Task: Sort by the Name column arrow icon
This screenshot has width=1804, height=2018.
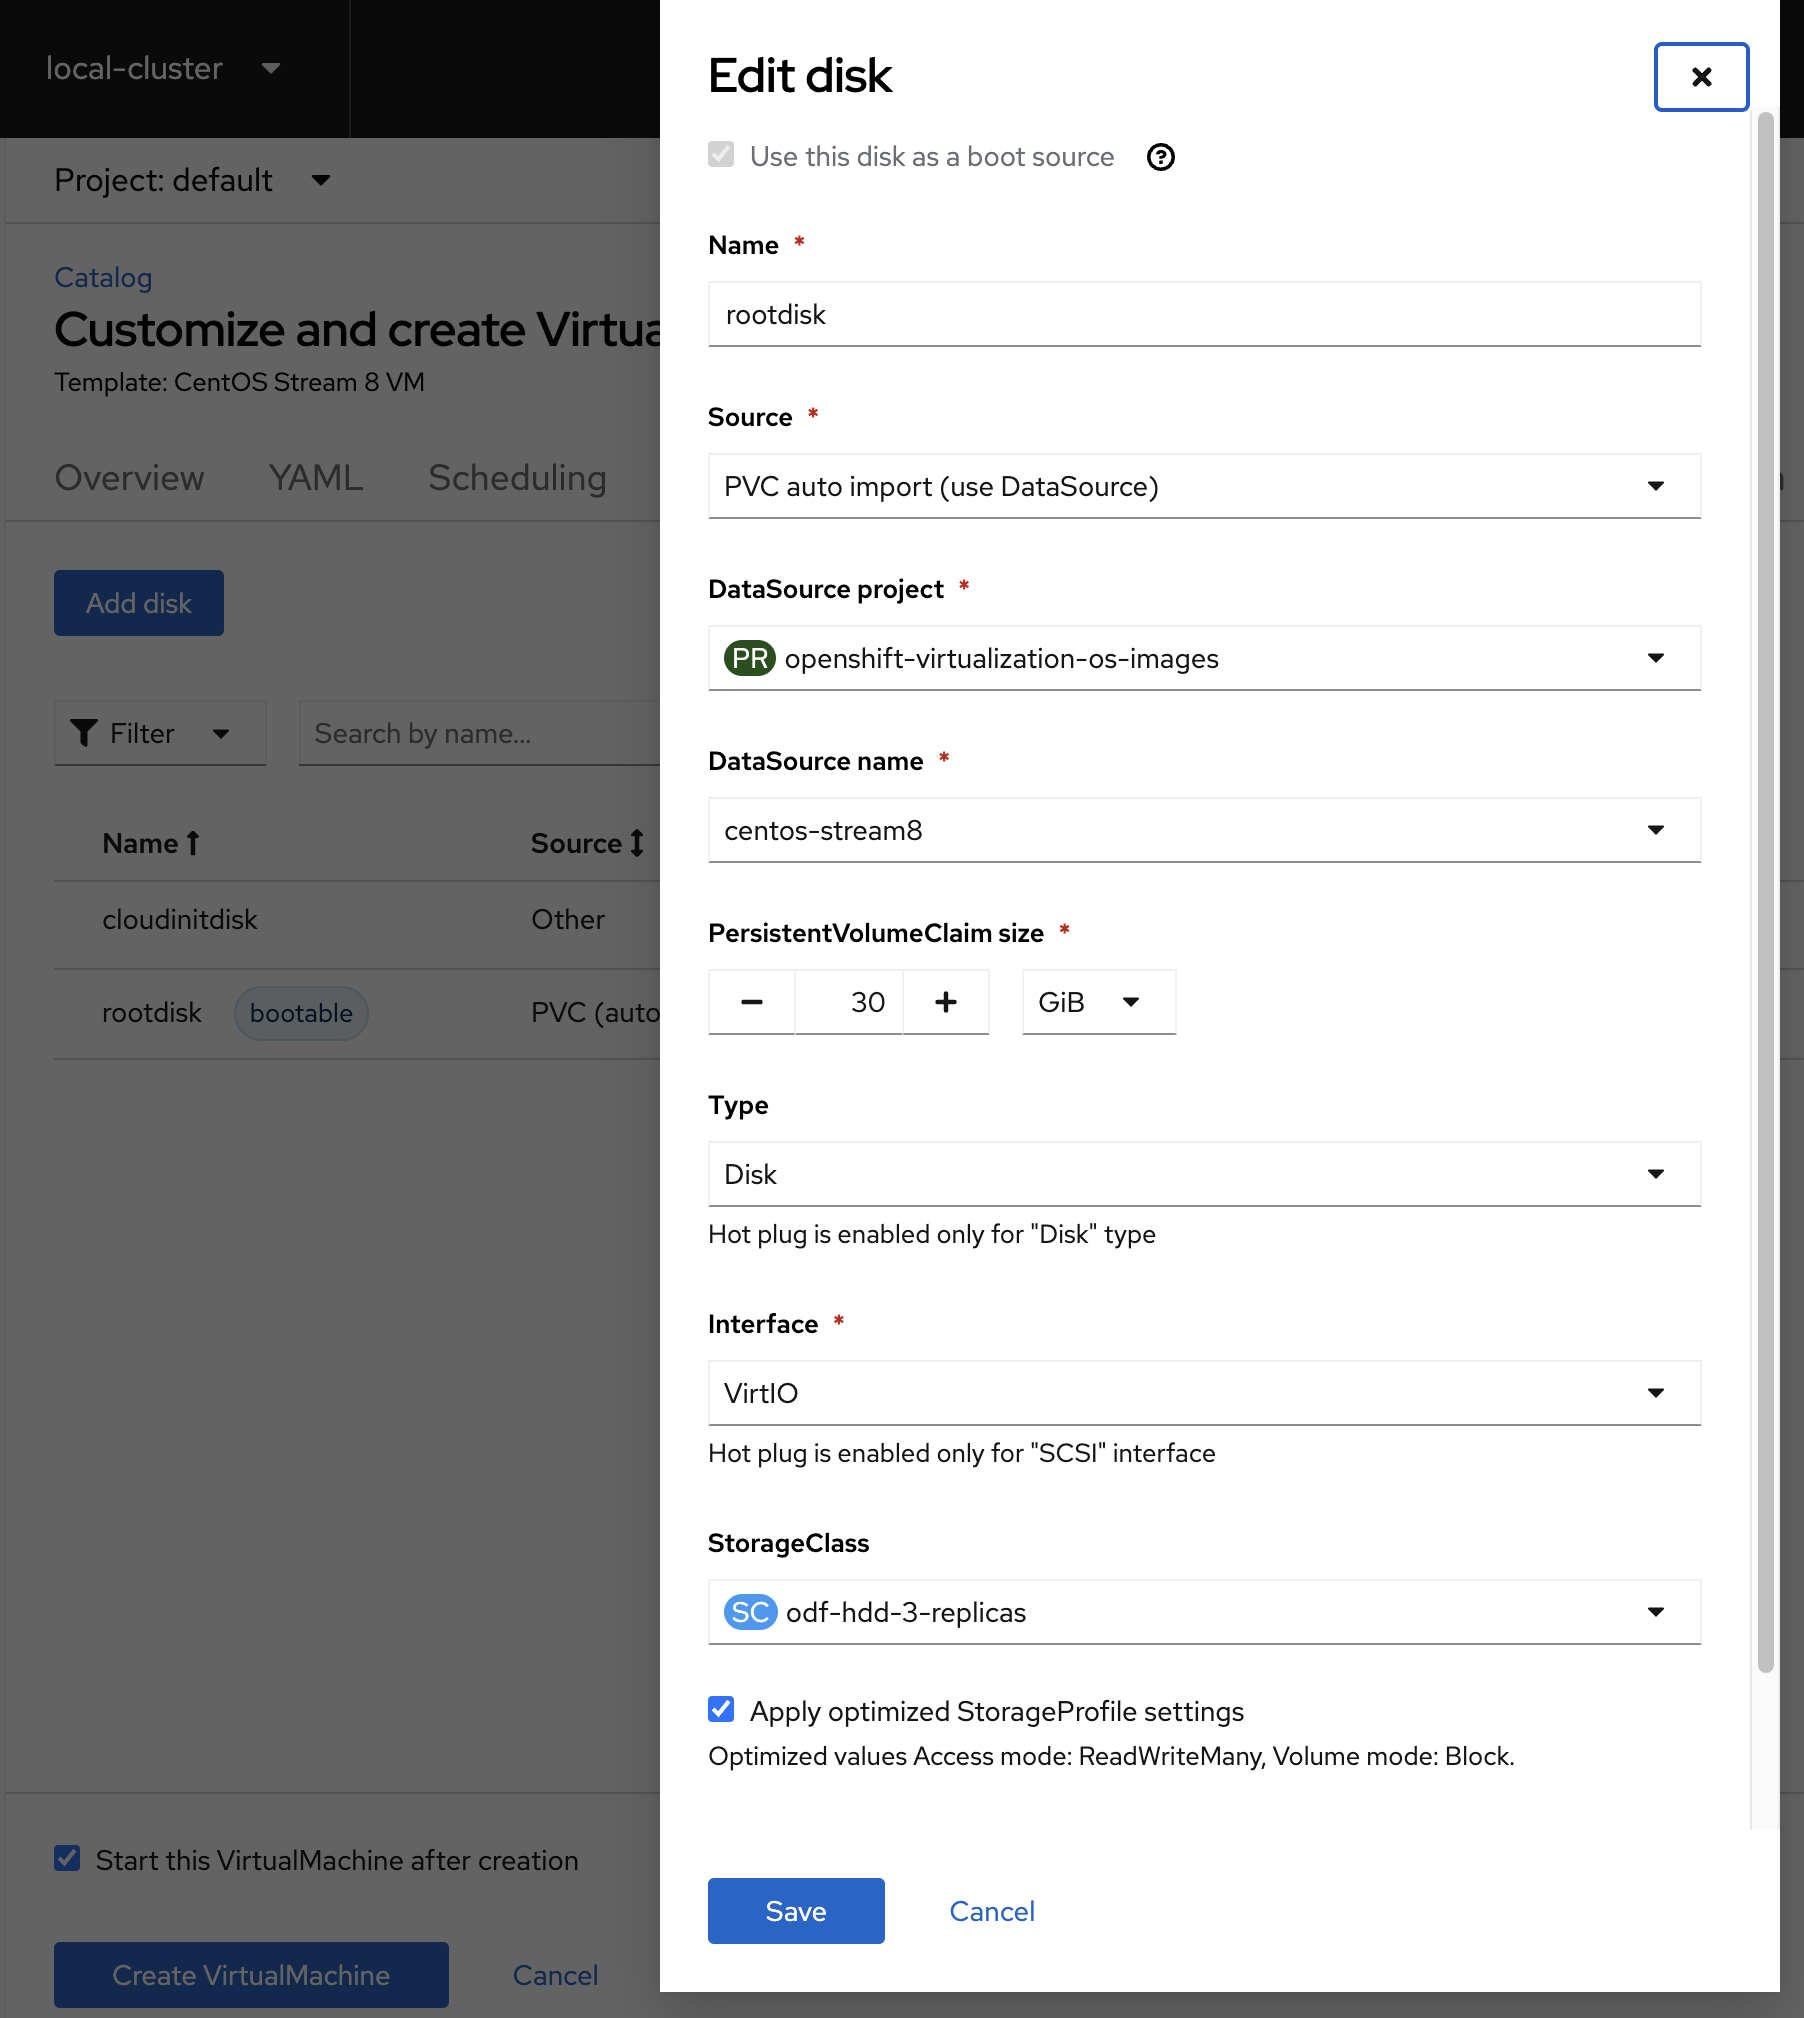Action: point(193,844)
